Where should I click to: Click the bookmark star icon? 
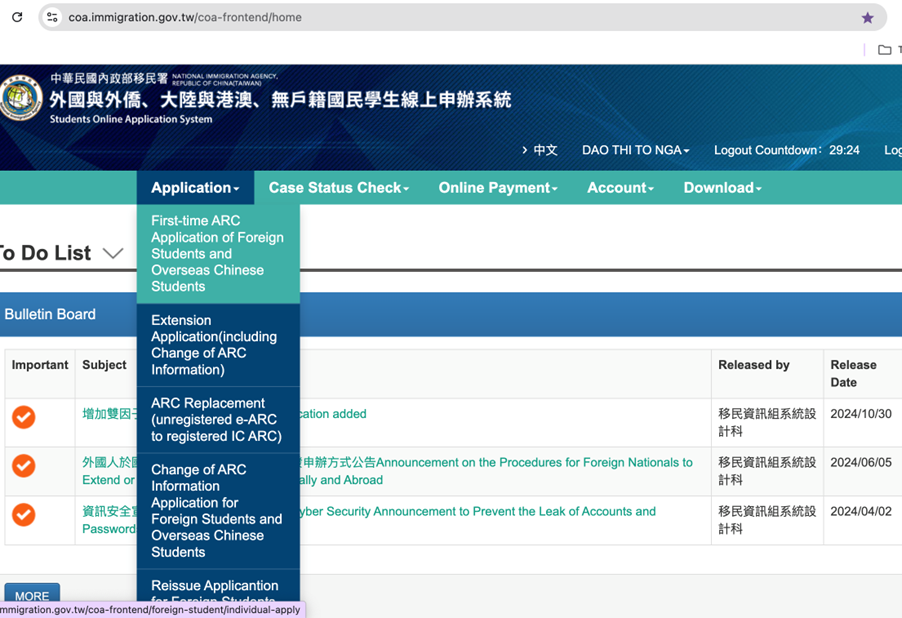click(867, 18)
